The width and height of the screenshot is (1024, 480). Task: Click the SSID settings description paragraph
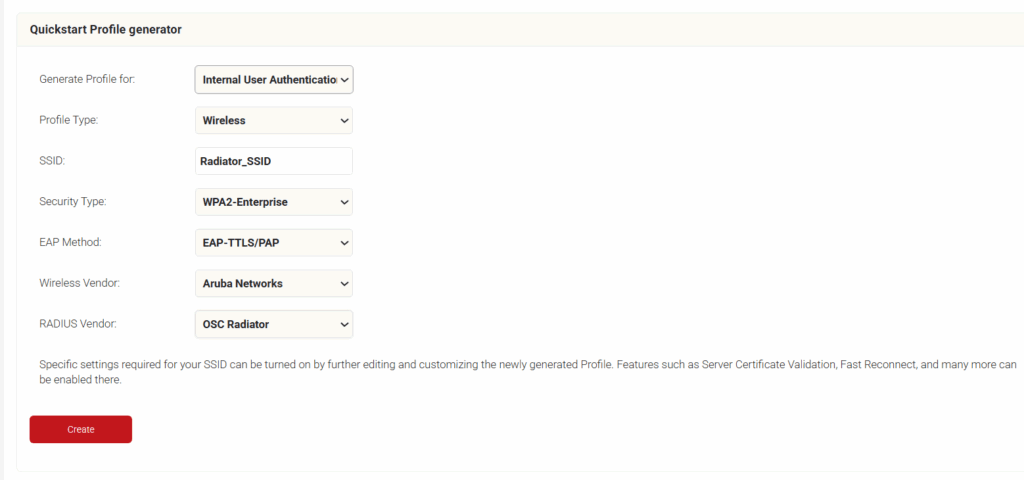500,372
